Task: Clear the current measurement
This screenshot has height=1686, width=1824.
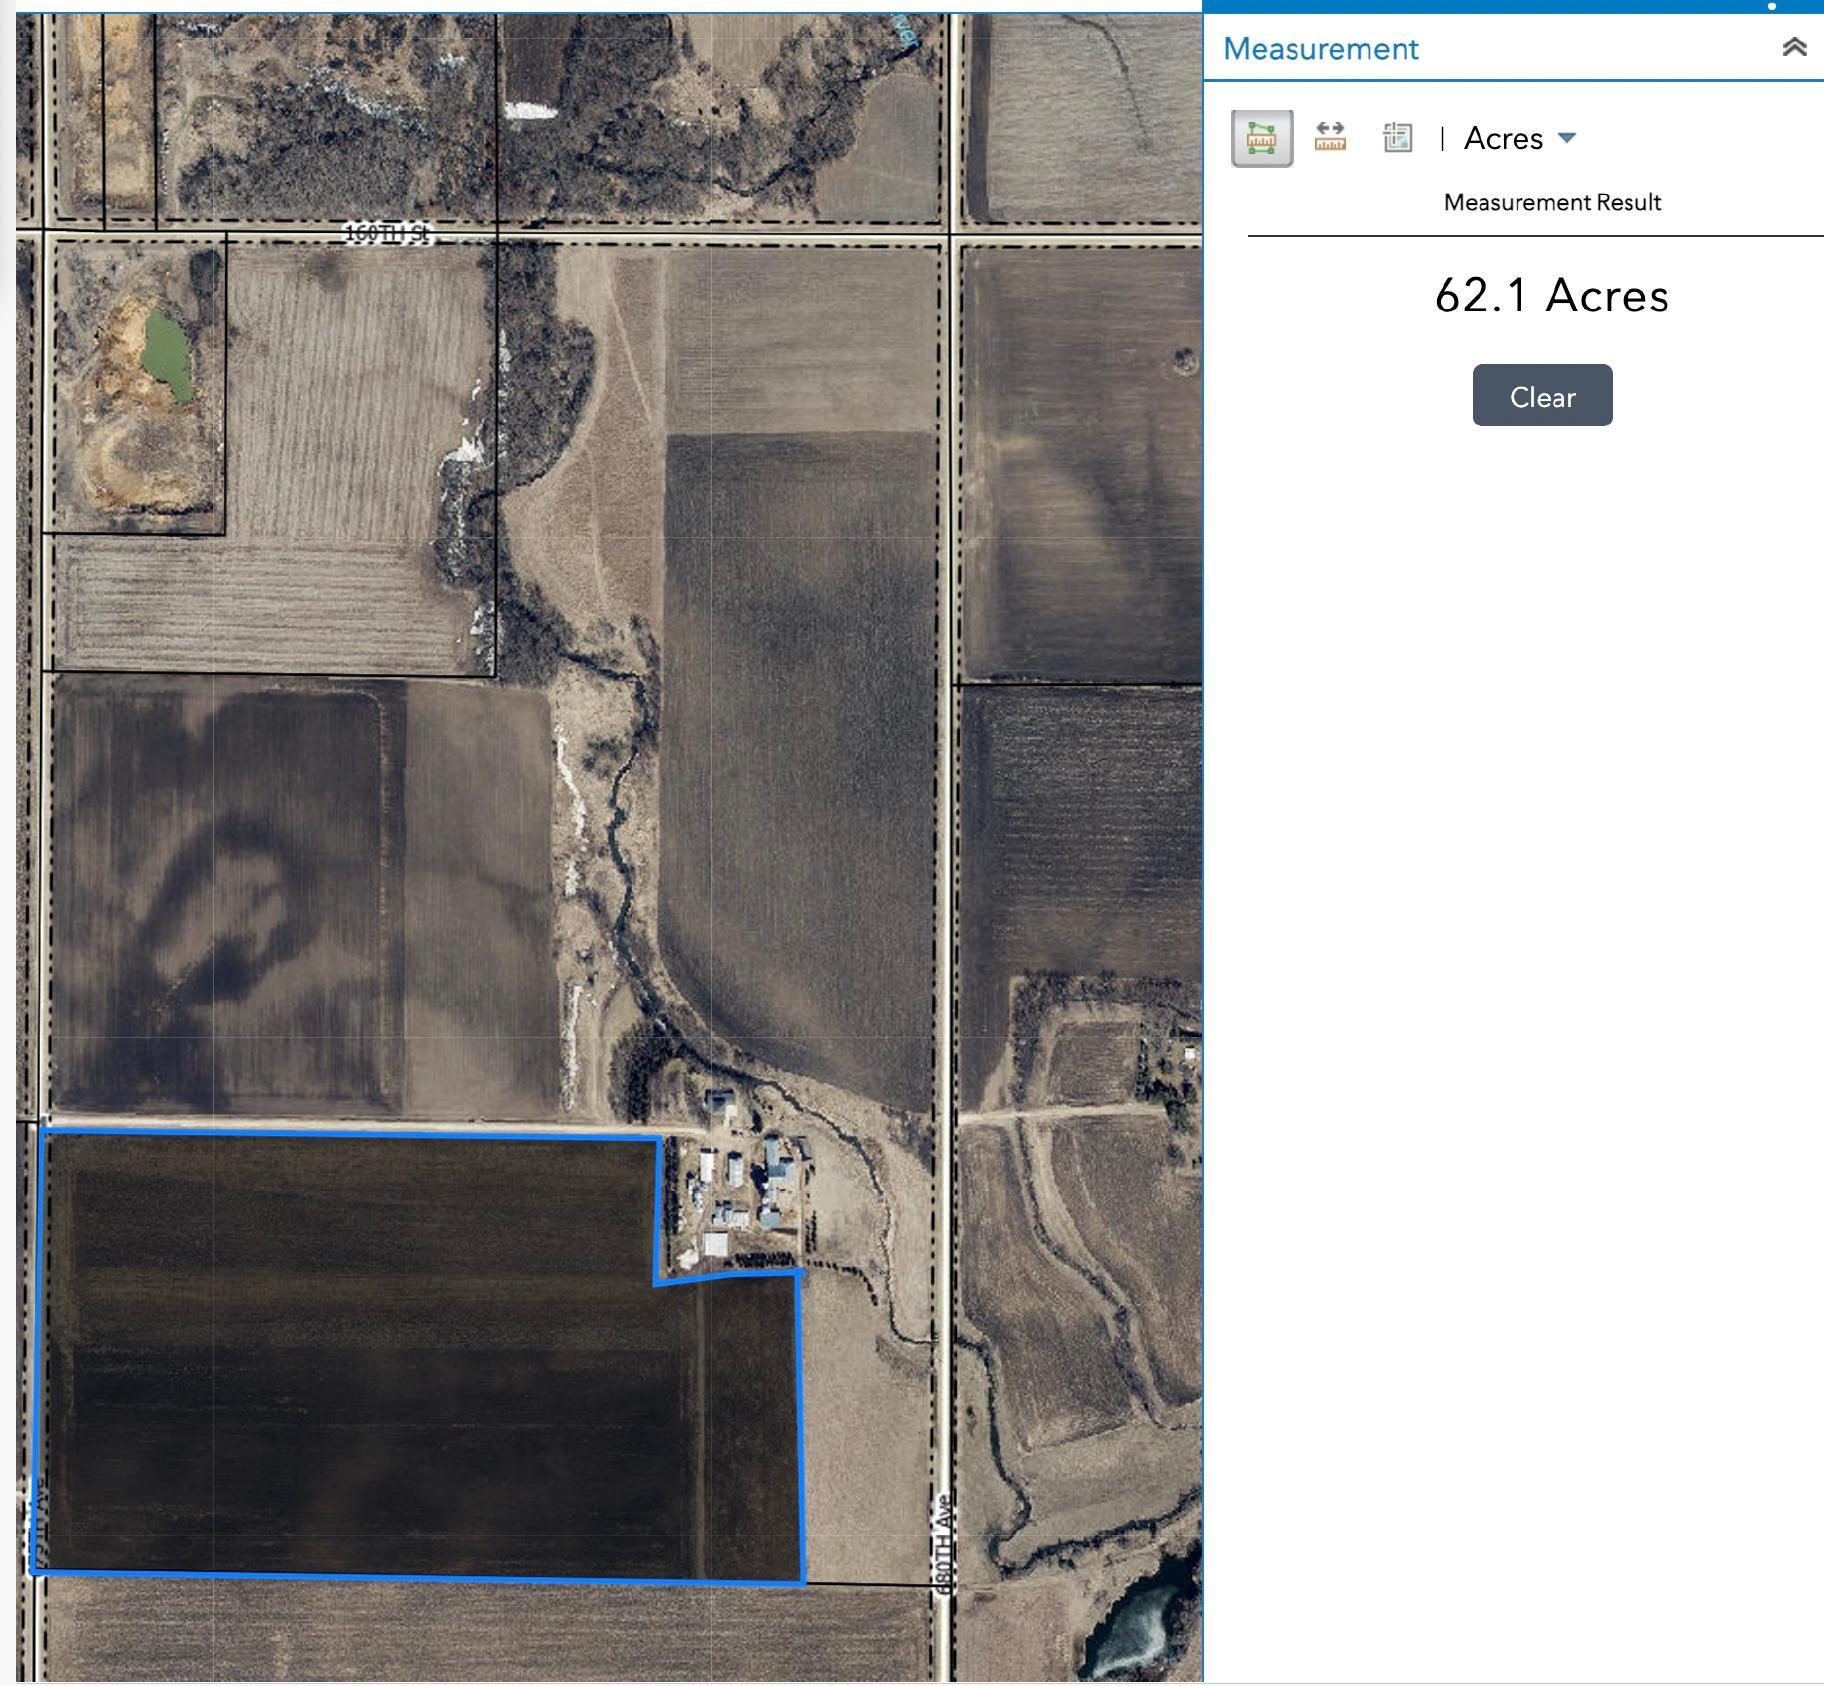Action: tap(1542, 395)
